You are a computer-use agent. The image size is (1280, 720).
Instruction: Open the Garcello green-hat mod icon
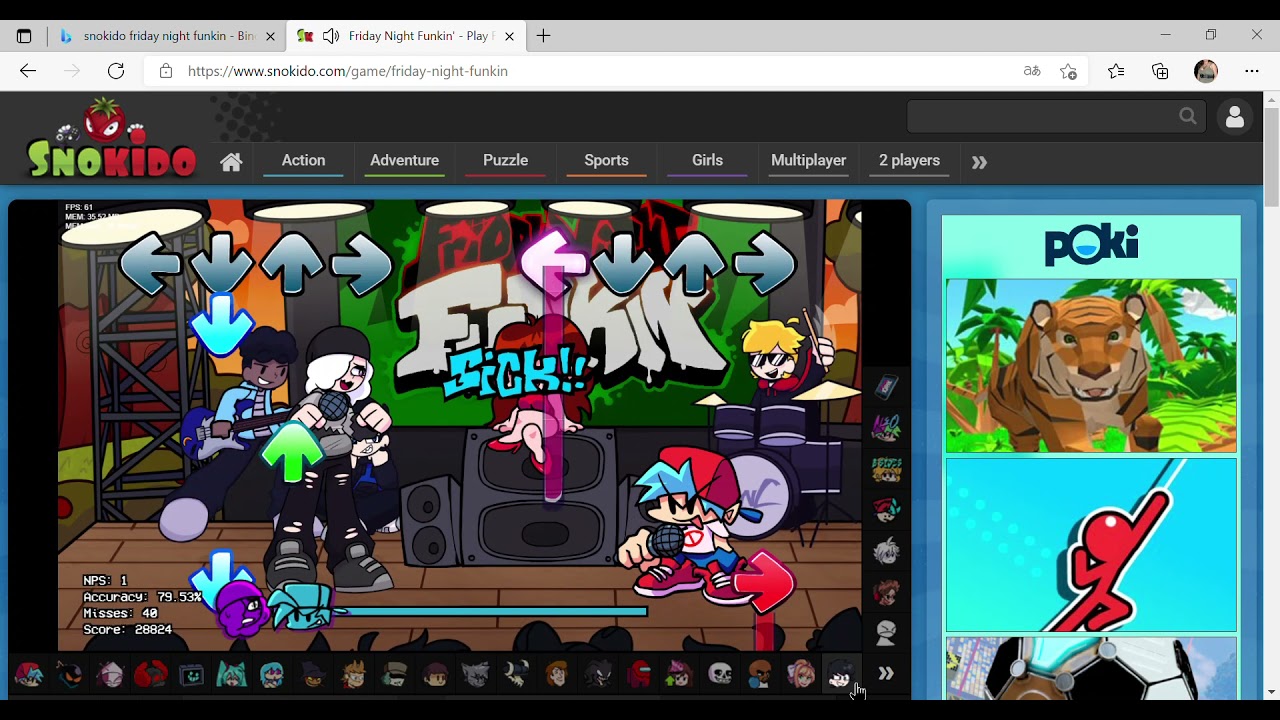pos(394,675)
